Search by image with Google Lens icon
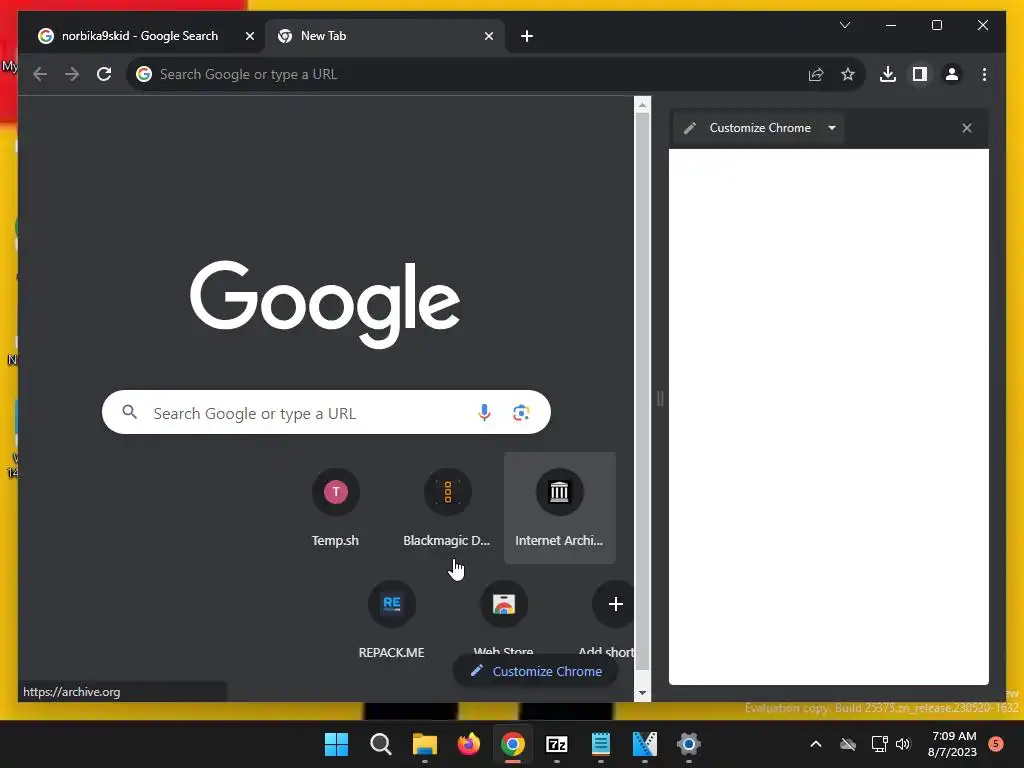The width and height of the screenshot is (1024, 768). [520, 413]
